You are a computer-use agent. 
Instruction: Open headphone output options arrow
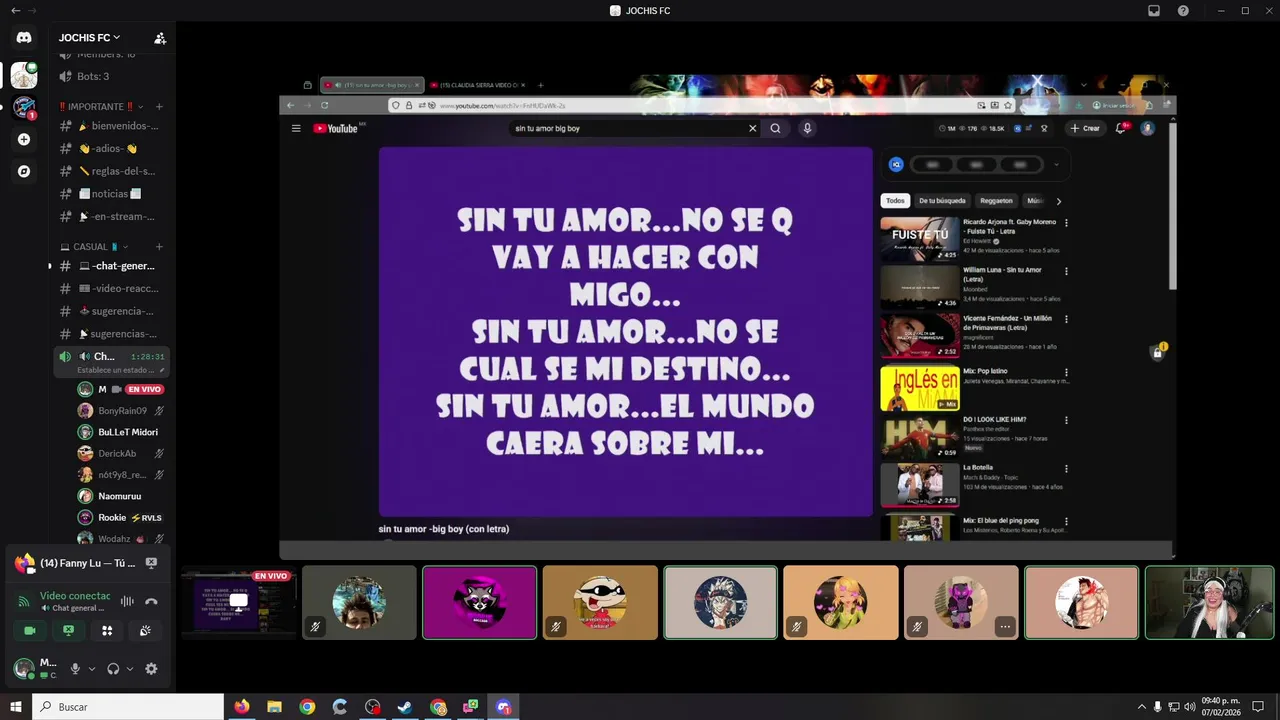130,668
